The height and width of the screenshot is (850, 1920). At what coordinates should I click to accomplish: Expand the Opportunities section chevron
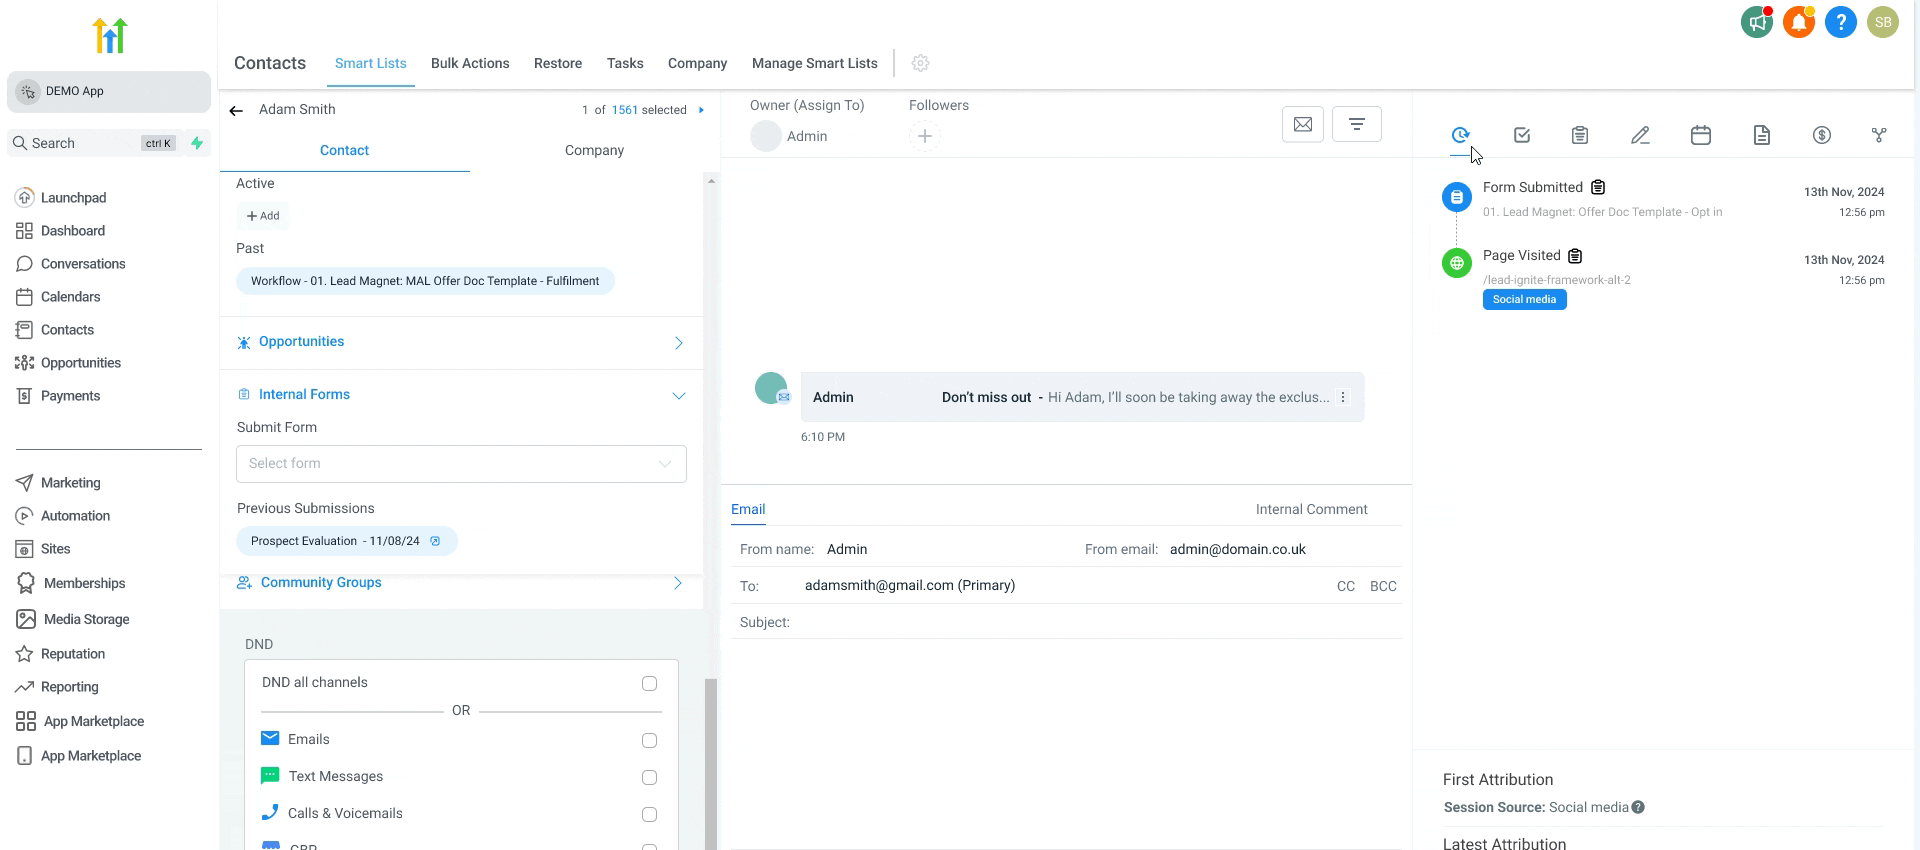pos(679,343)
